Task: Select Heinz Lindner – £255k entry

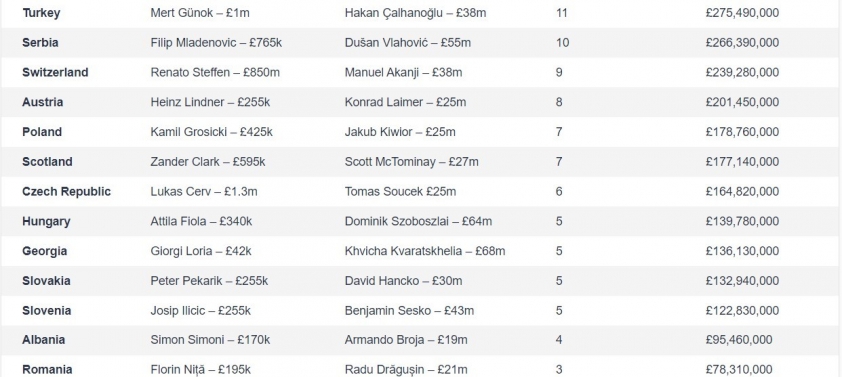Action: pyautogui.click(x=210, y=102)
